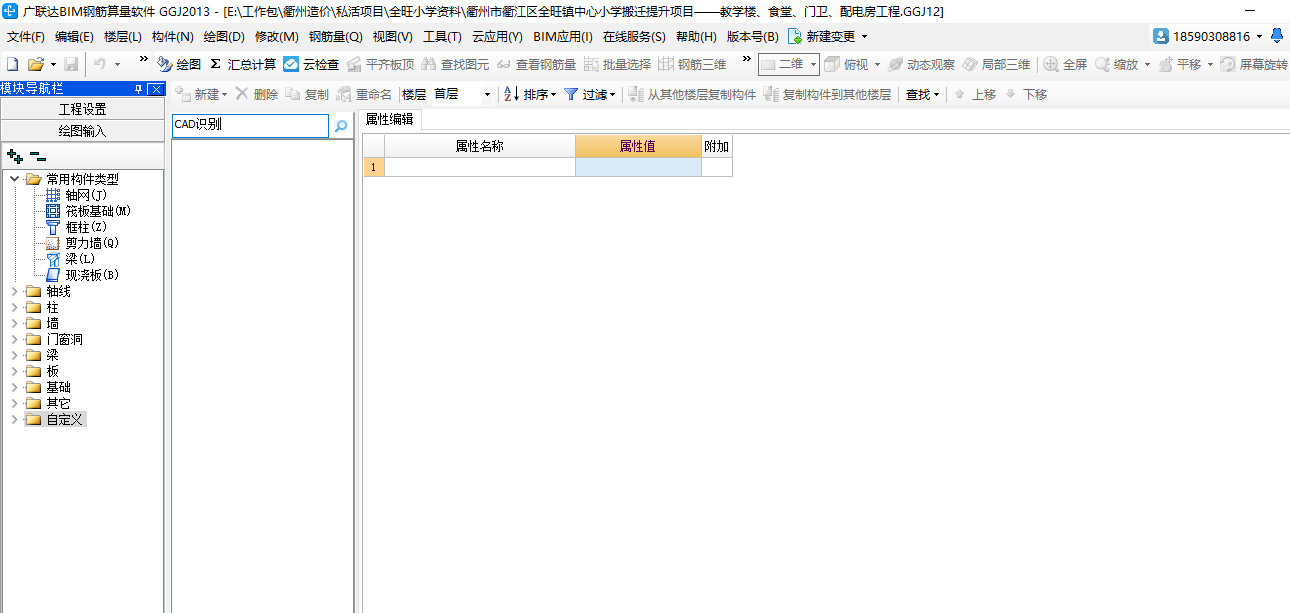Select 现浇板(B) tree item

coord(92,274)
